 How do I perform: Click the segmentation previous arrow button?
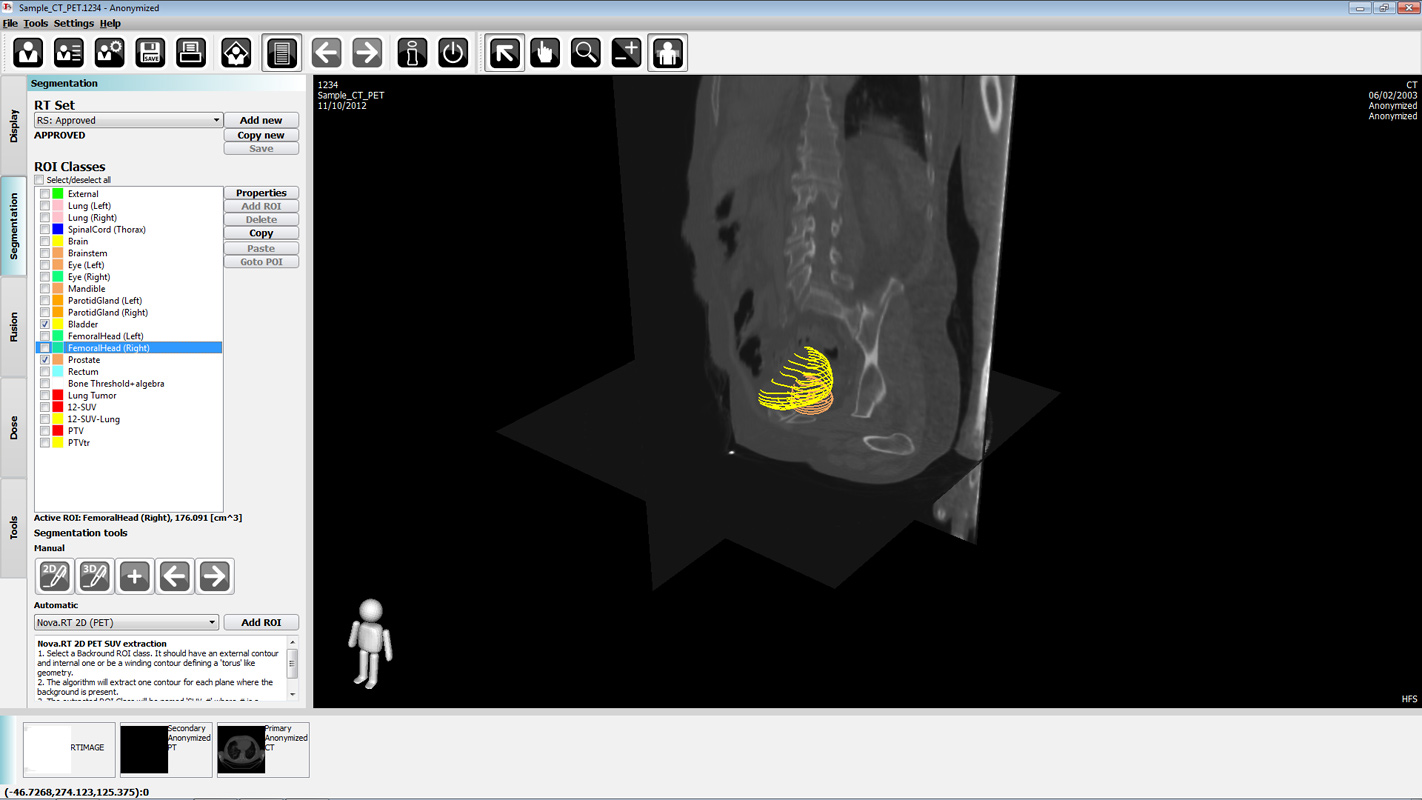point(175,576)
